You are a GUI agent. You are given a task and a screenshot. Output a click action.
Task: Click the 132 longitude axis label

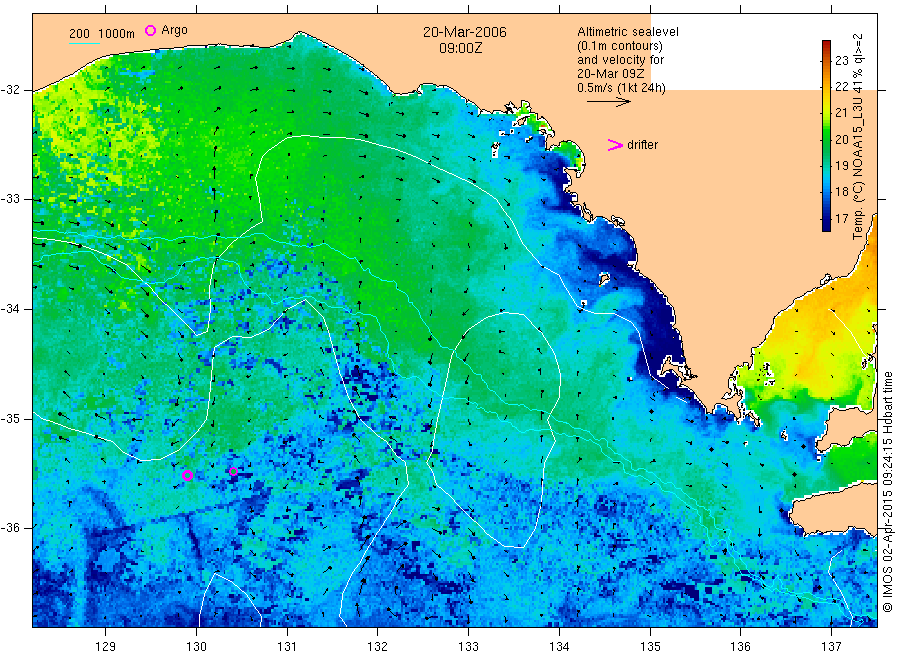[x=378, y=647]
